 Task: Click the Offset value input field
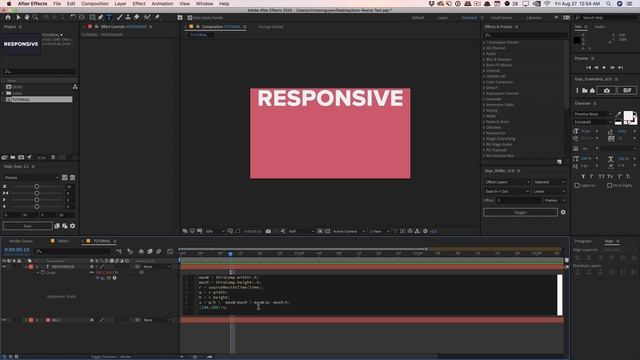[519, 200]
